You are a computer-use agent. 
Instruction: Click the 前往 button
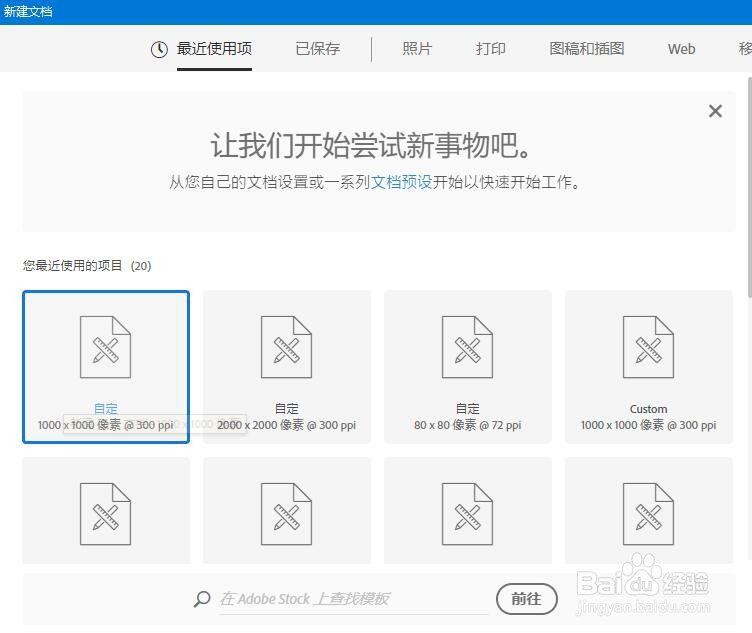(526, 599)
